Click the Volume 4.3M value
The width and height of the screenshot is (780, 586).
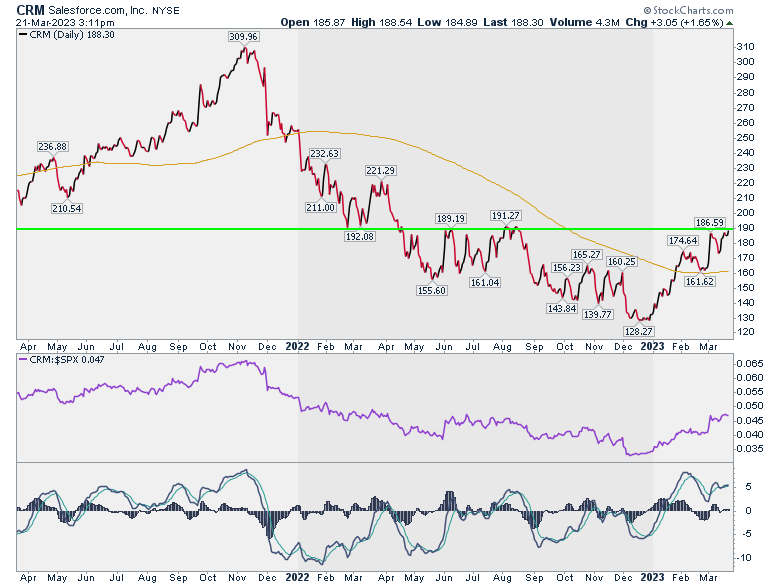585,22
